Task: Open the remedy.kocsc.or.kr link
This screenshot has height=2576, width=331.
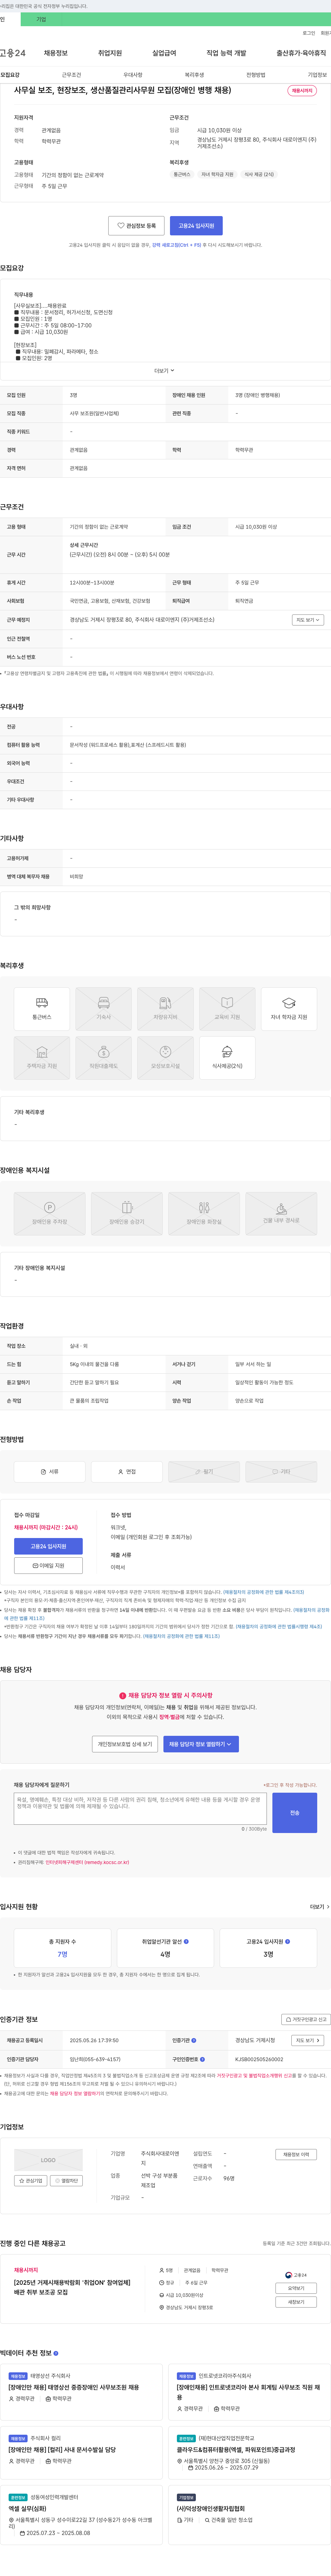Action: (87, 1862)
